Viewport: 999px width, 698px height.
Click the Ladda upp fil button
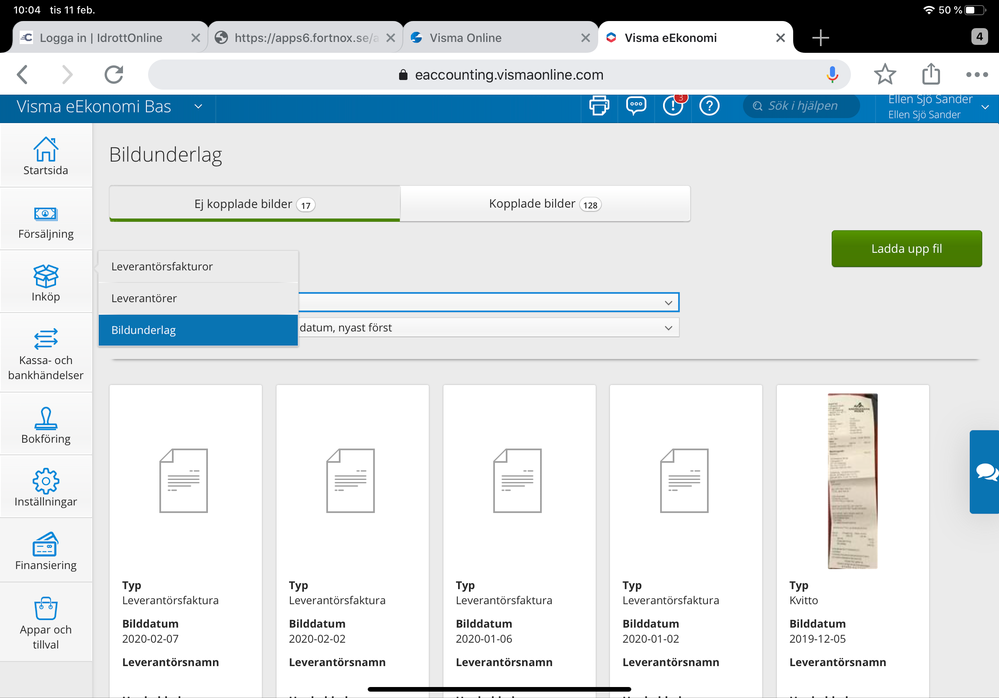906,249
